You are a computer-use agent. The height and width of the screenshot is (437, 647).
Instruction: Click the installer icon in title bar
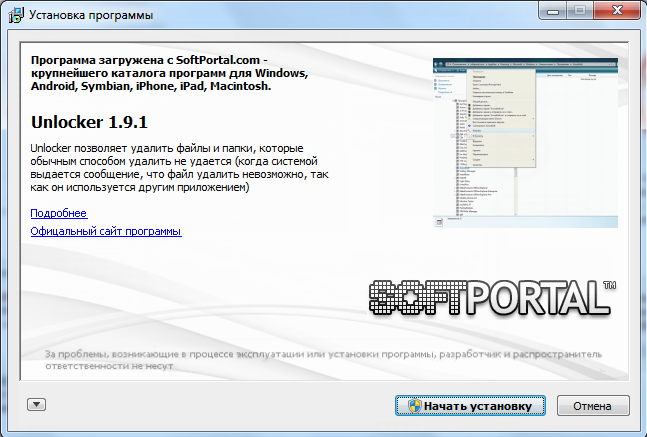(x=16, y=15)
